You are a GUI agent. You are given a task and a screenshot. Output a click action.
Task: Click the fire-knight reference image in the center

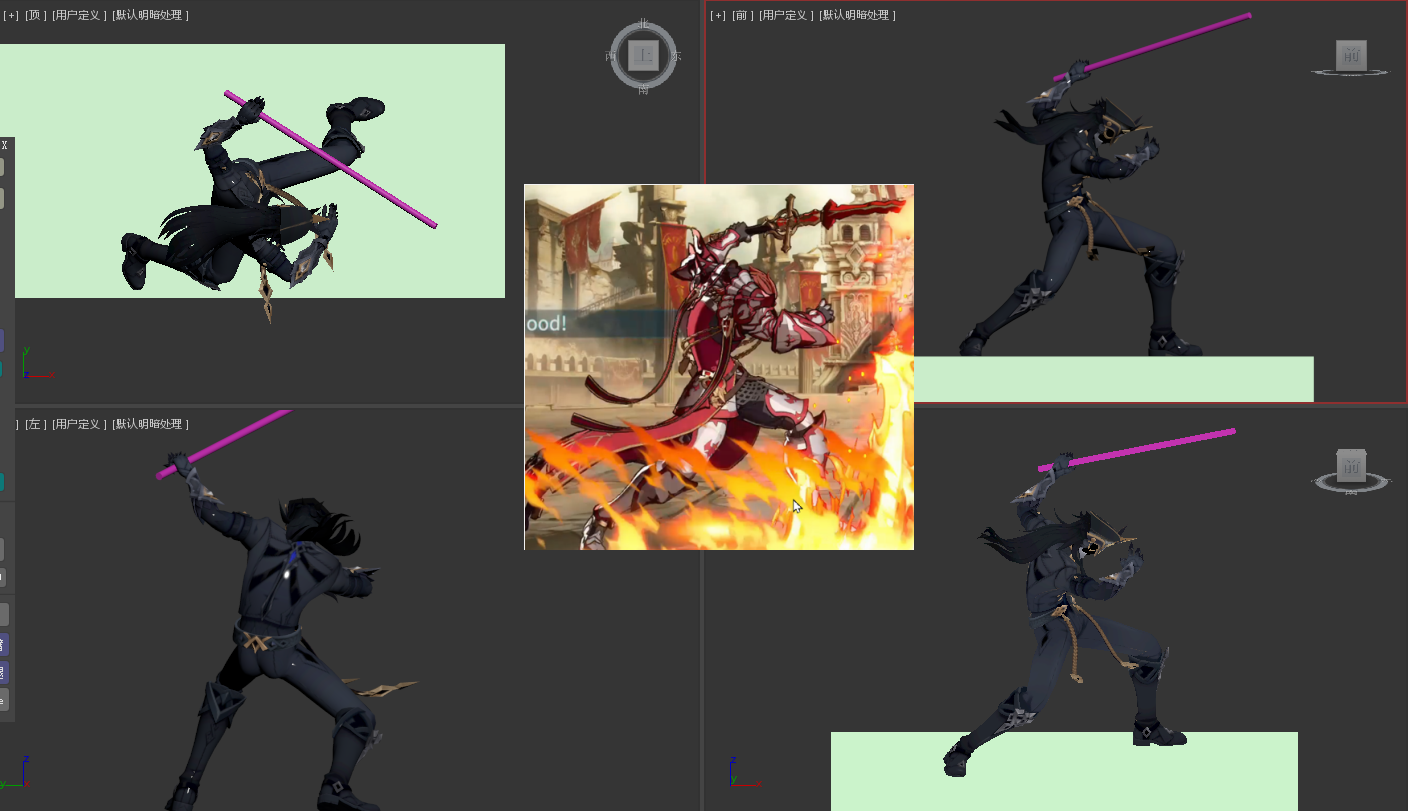(x=719, y=367)
